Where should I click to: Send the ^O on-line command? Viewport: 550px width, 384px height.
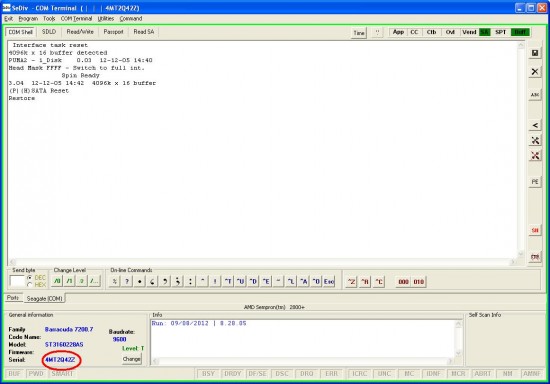click(x=316, y=281)
